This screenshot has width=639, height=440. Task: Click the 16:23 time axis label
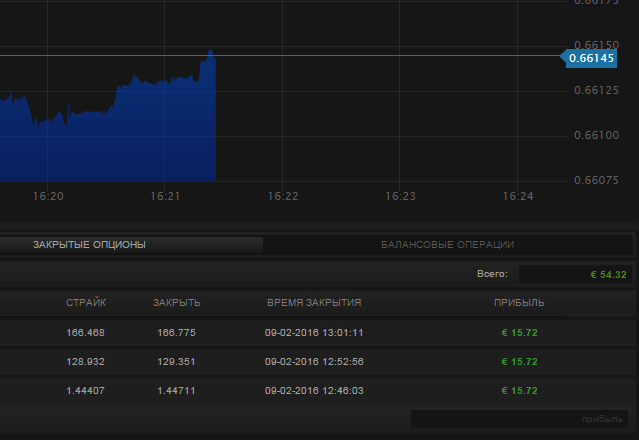point(400,197)
